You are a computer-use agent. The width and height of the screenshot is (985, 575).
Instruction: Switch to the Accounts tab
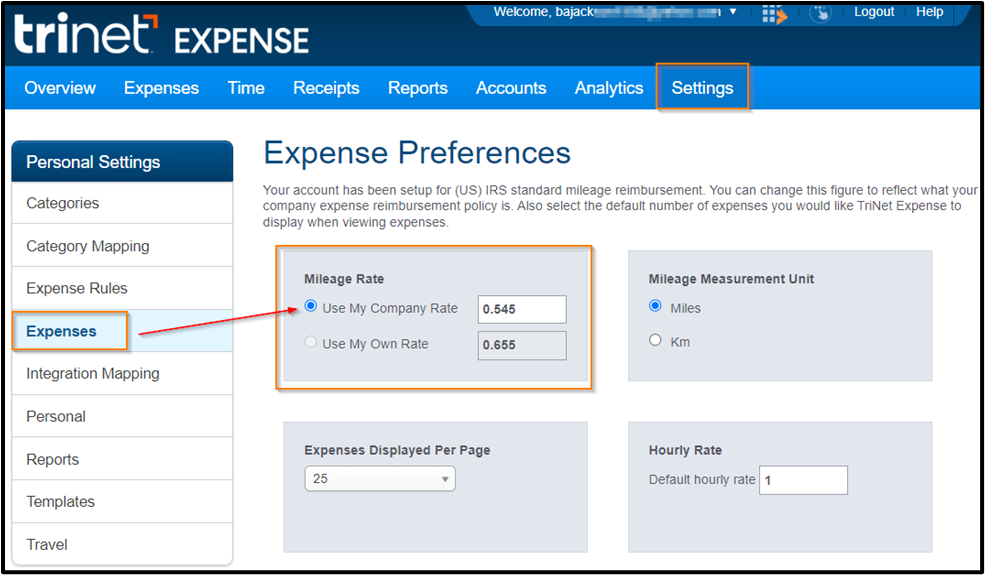511,88
